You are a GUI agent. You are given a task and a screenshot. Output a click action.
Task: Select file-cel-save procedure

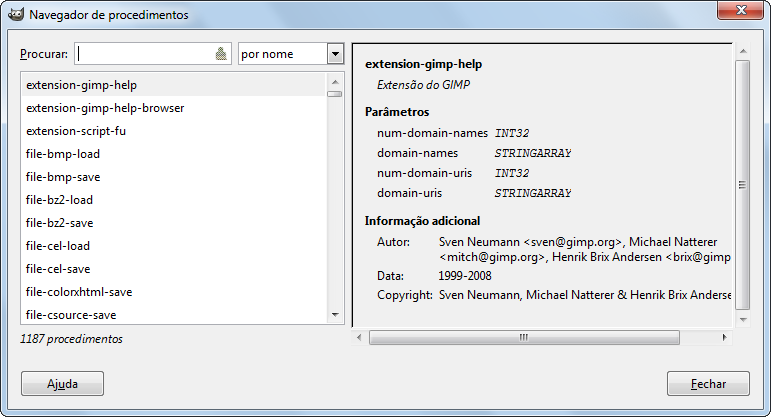click(x=58, y=269)
